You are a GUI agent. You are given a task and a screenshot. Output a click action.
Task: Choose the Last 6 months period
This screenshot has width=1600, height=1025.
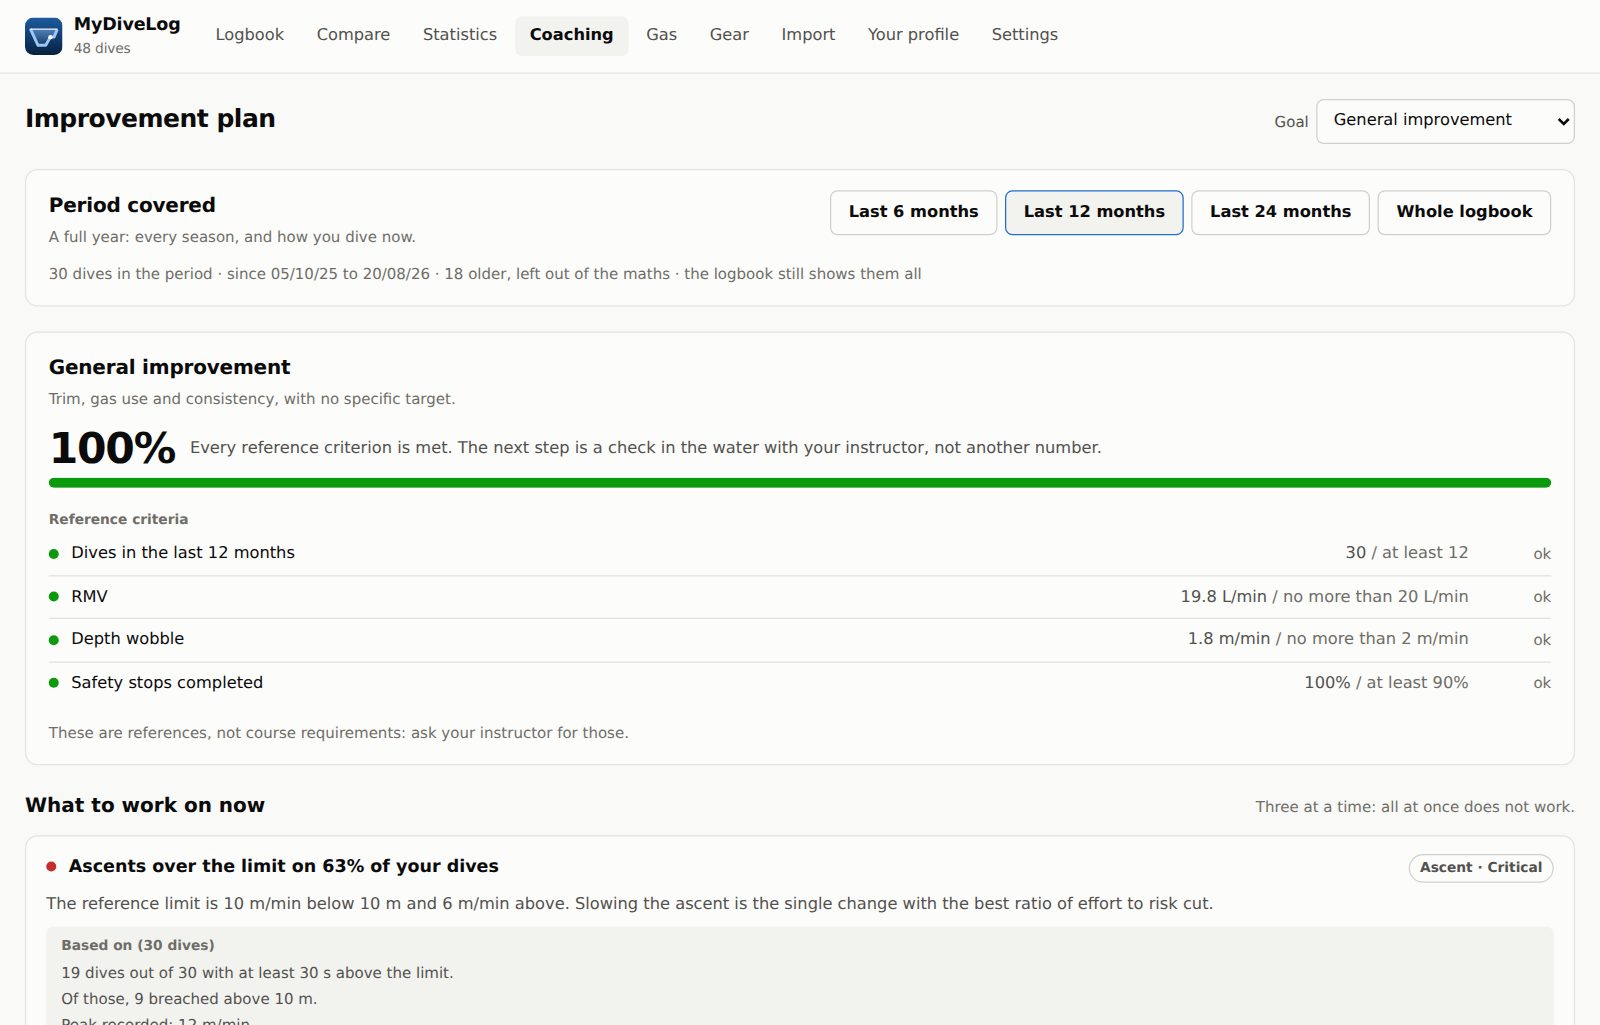tap(913, 212)
